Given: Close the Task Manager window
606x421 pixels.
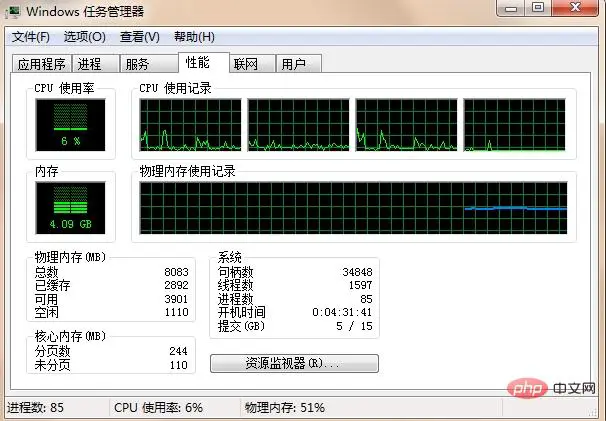Looking at the screenshot, I should [x=575, y=8].
